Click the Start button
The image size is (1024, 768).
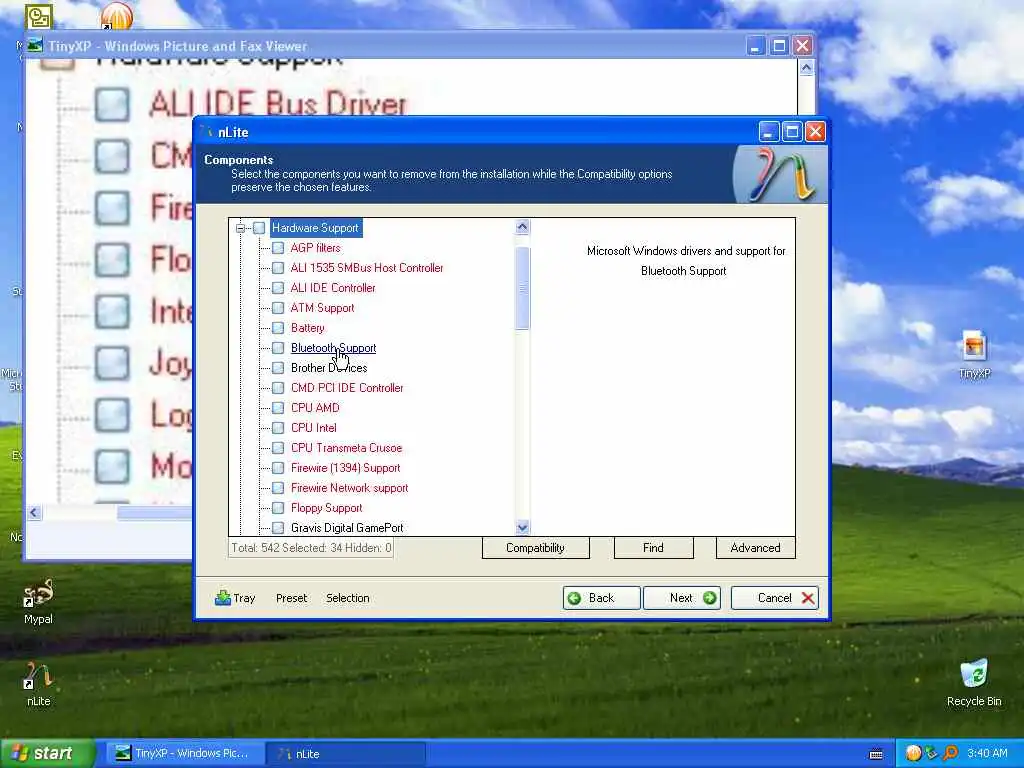[x=48, y=753]
